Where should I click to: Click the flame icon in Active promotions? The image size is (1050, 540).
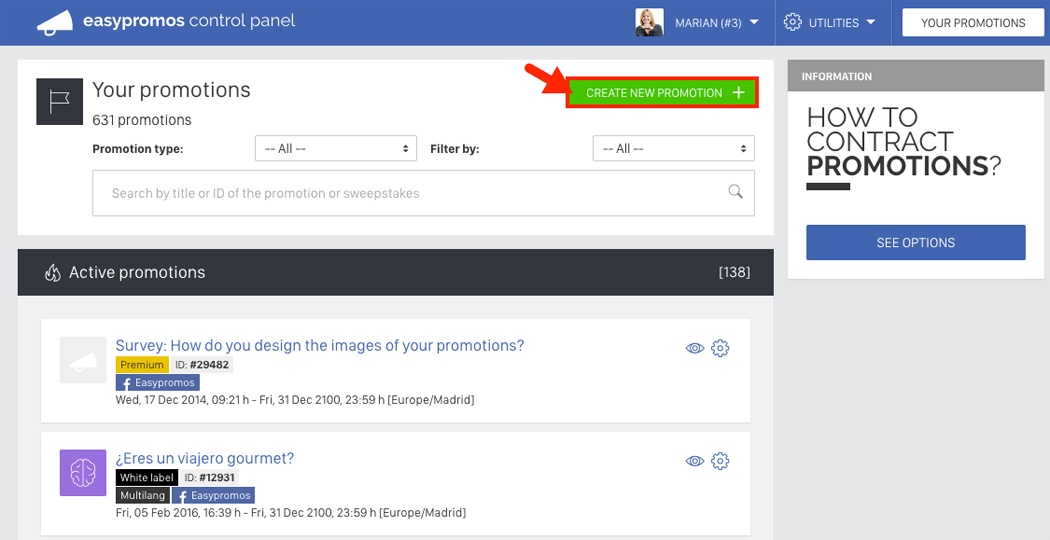pos(53,273)
